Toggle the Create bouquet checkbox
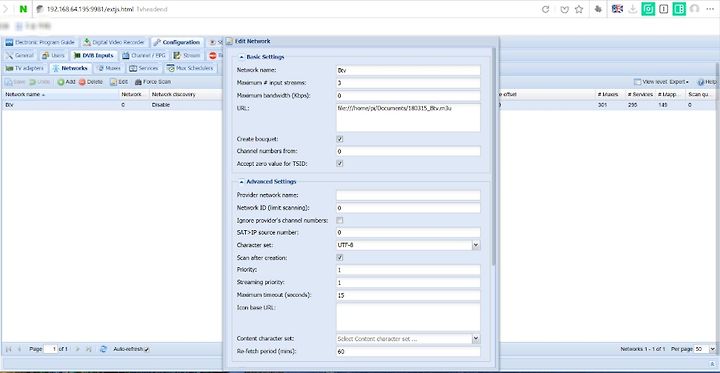The image size is (720, 373). point(340,139)
